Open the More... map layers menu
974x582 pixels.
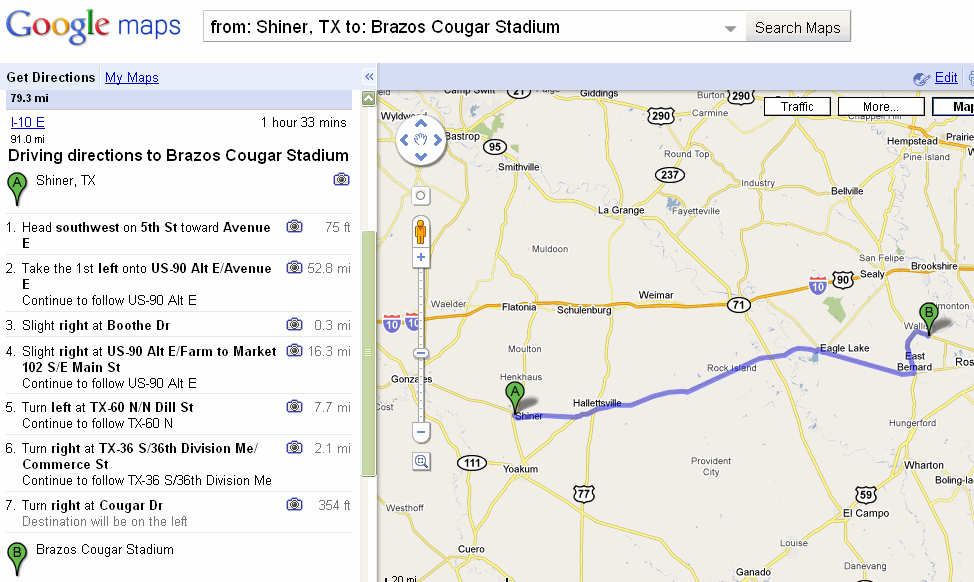tap(880, 107)
